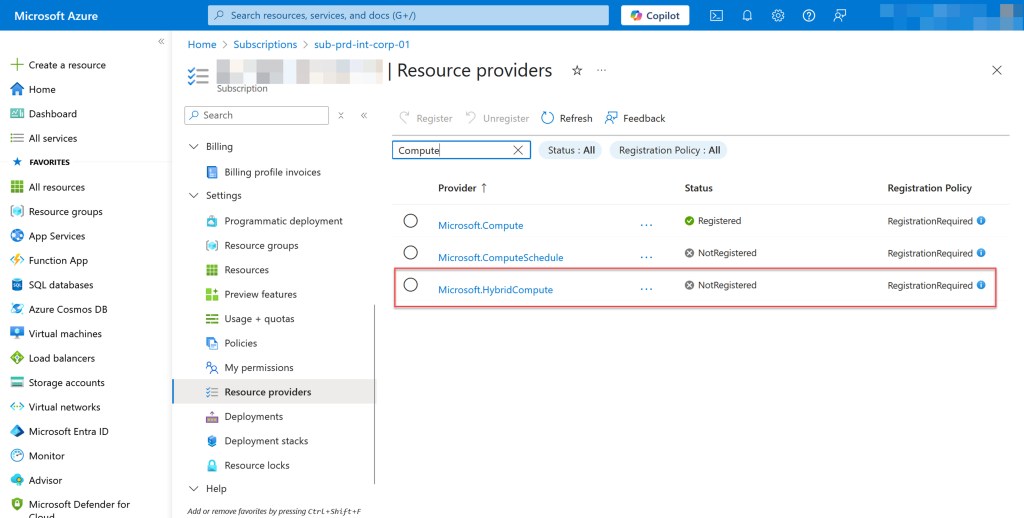Open Virtual machines in left sidebar

pyautogui.click(x=65, y=334)
